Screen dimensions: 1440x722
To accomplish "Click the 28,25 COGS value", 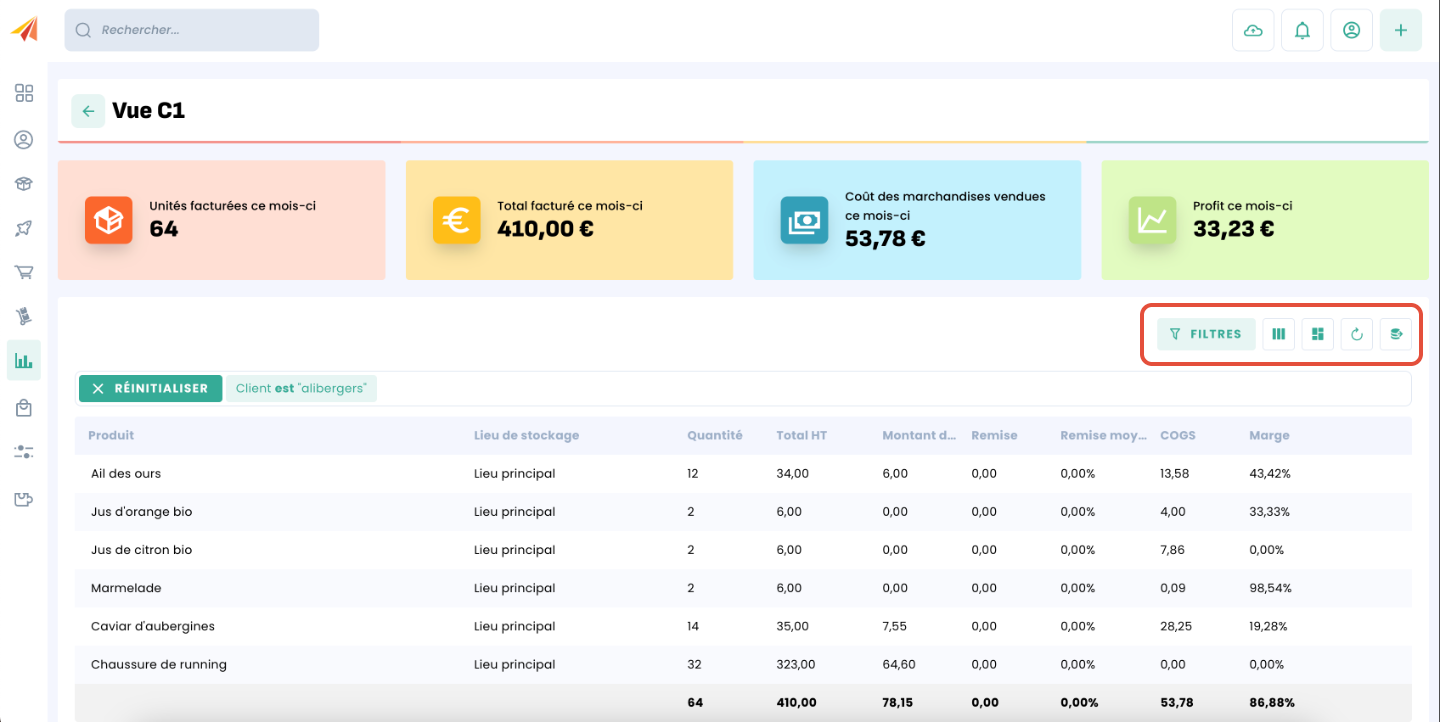I will 1176,626.
